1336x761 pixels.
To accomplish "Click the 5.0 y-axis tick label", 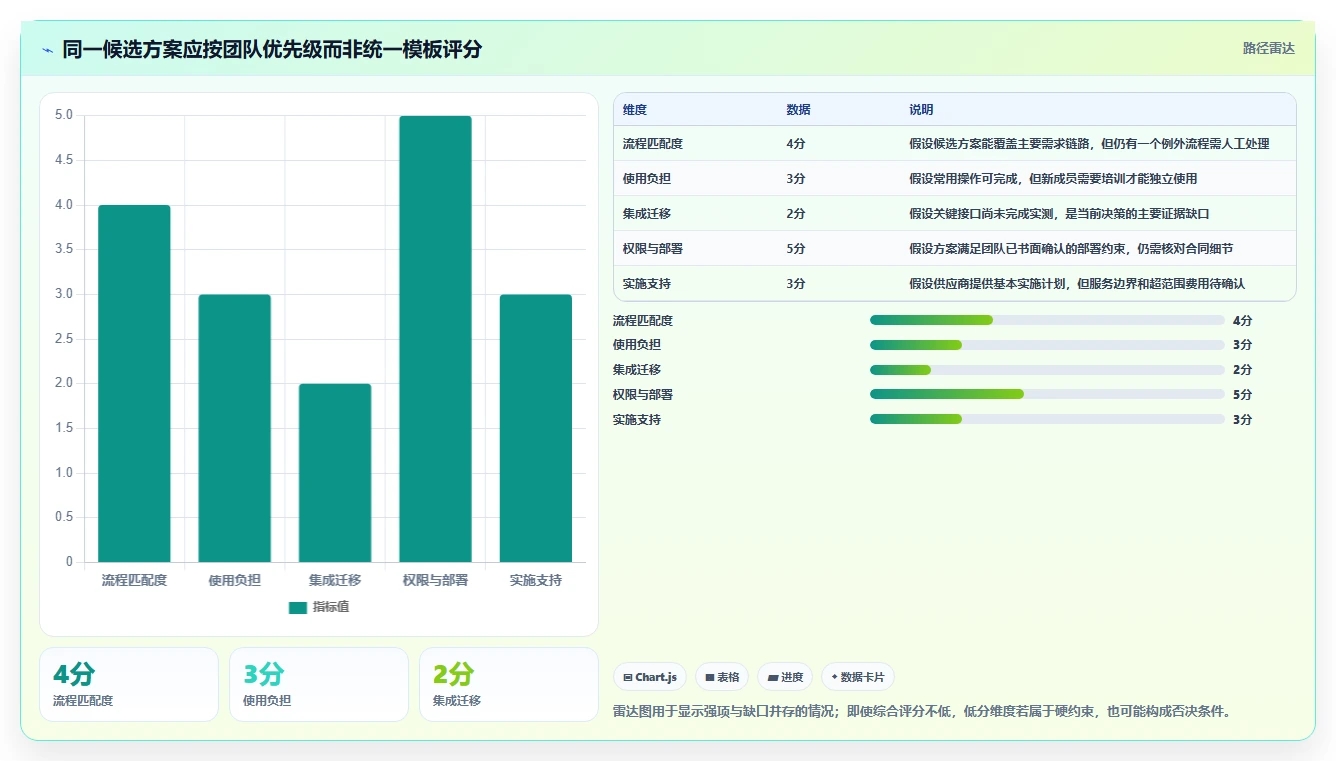I will 64,115.
